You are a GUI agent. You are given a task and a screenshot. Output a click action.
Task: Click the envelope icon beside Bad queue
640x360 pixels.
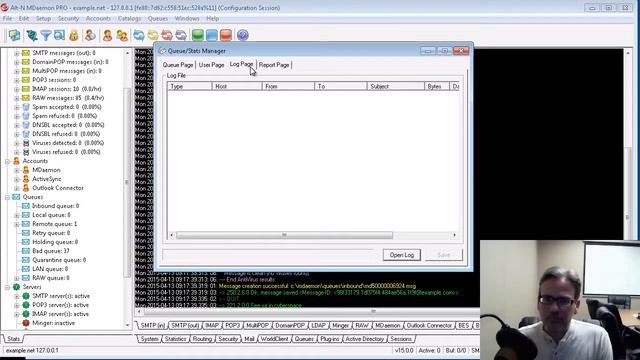pyautogui.click(x=26, y=251)
